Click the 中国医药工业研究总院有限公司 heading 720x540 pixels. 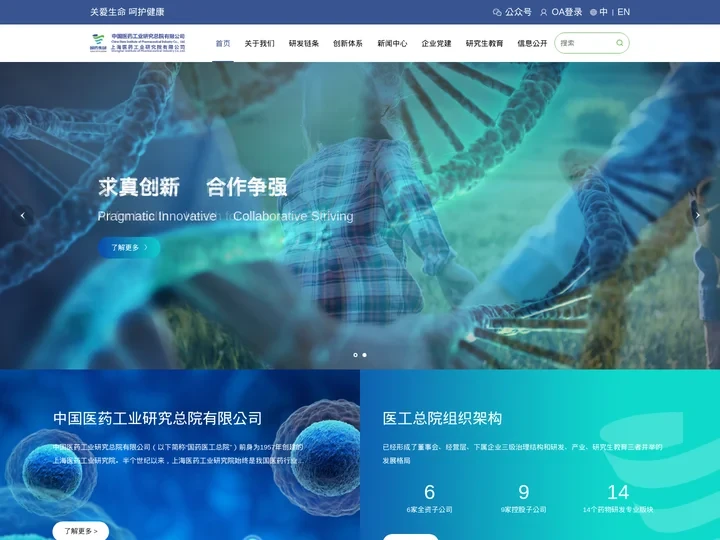pyautogui.click(x=158, y=418)
